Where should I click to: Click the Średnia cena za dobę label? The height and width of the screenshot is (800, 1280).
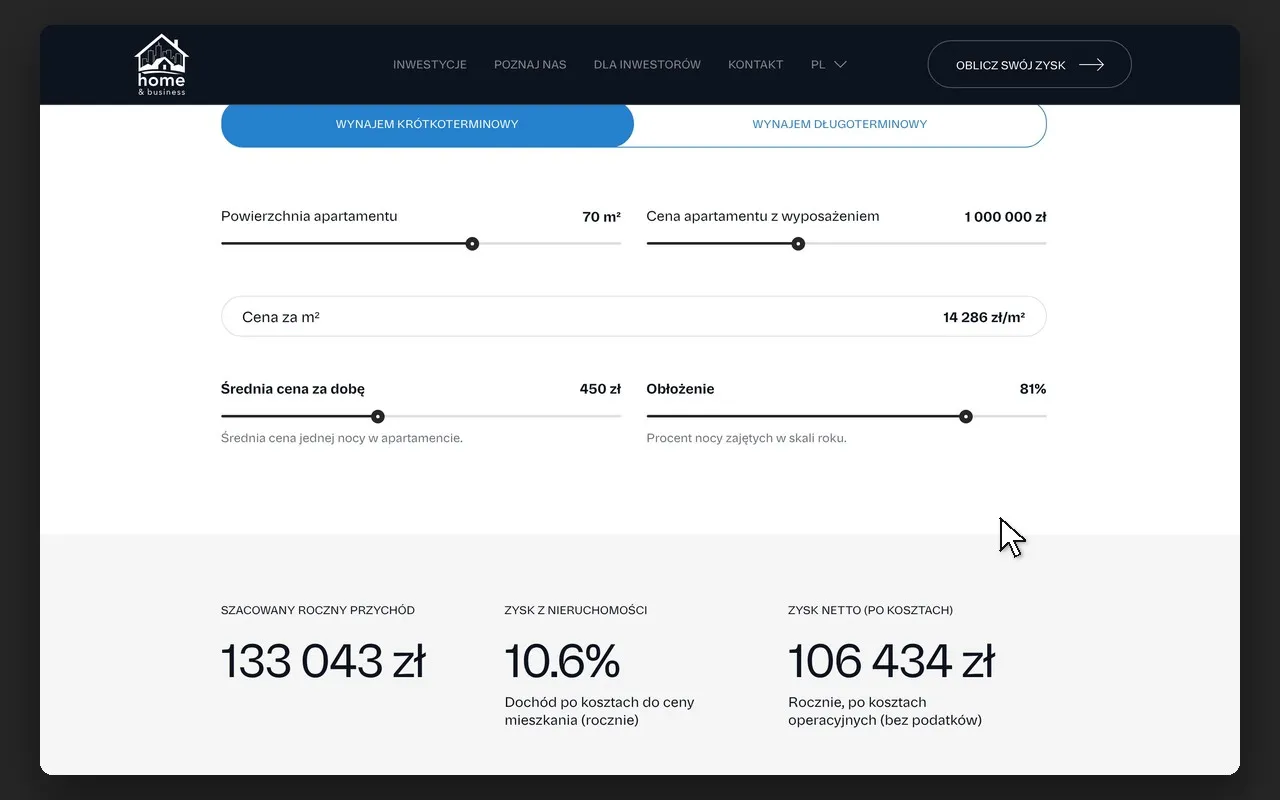293,390
